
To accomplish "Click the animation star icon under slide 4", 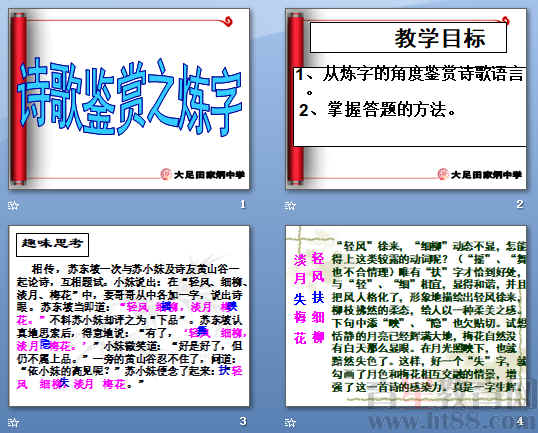I will (x=290, y=422).
